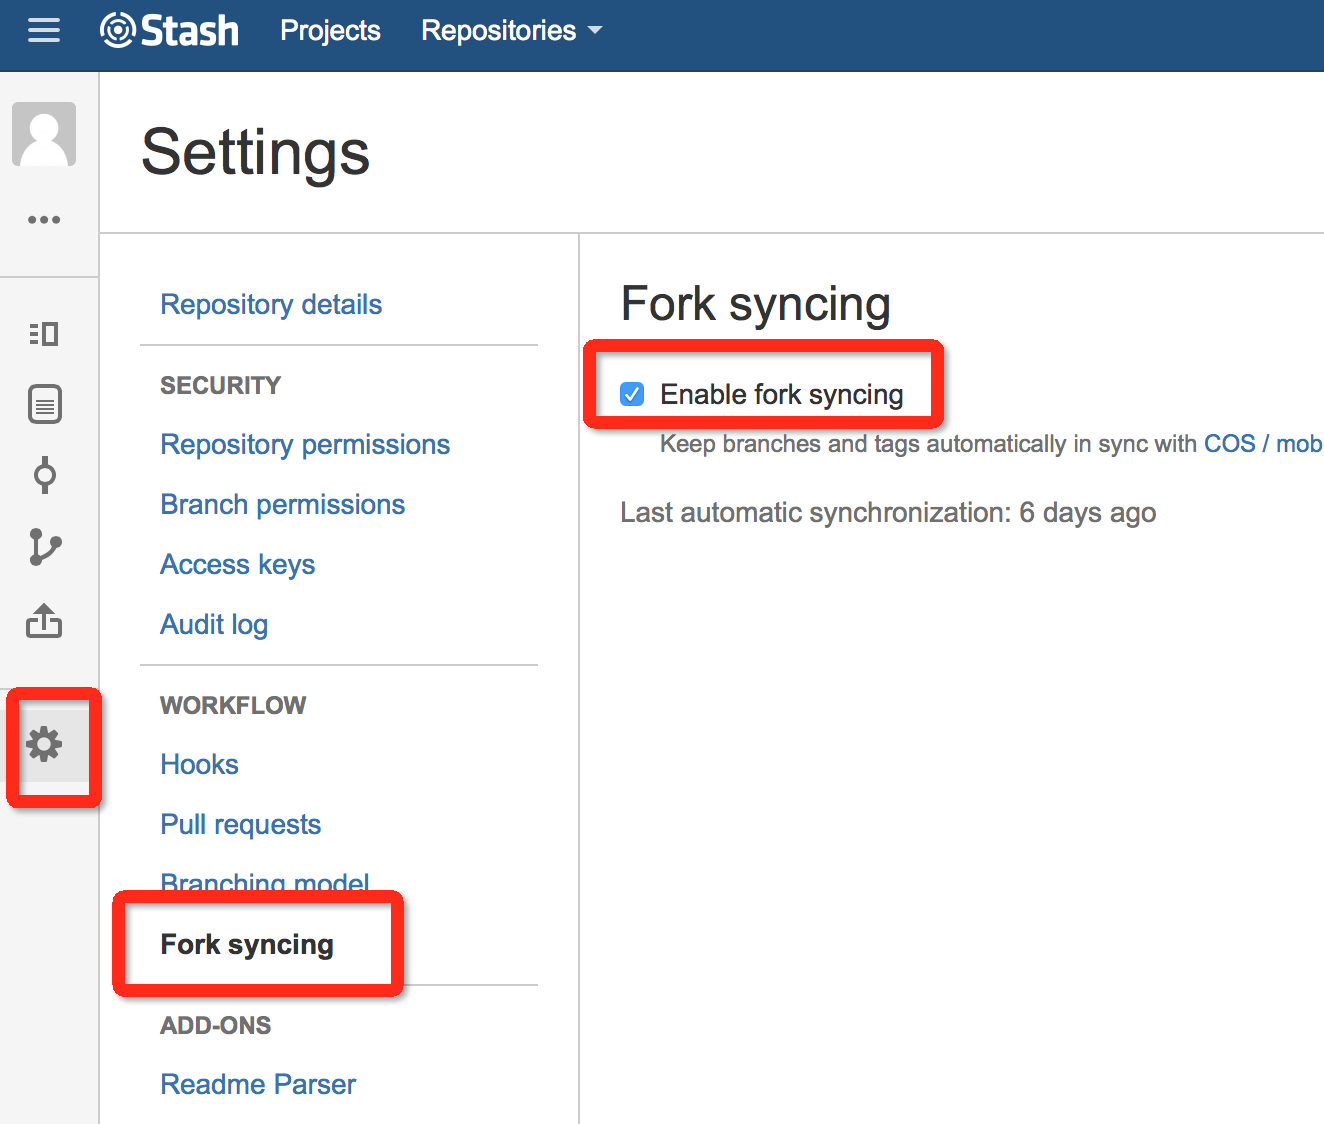The width and height of the screenshot is (1324, 1124).
Task: Open the Settings gear icon
Action: [x=44, y=744]
